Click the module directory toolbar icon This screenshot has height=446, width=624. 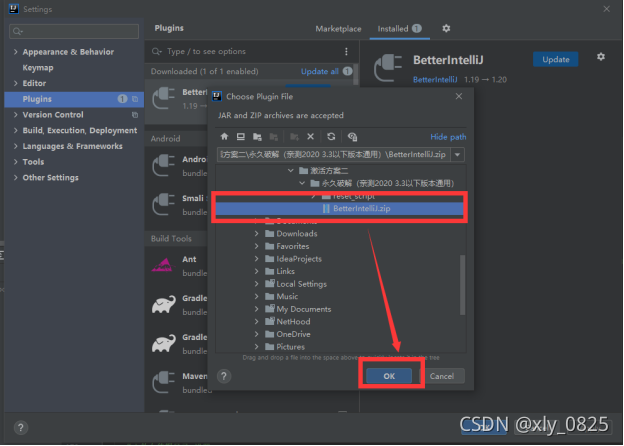point(273,136)
